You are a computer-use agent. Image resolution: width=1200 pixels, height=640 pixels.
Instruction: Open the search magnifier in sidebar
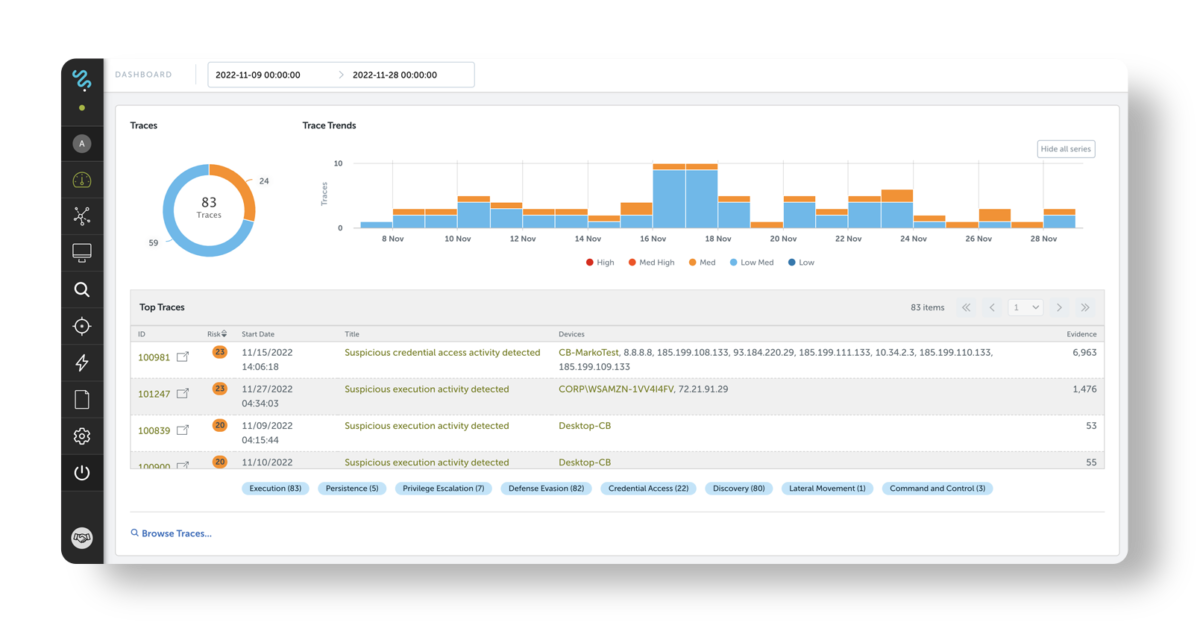[x=82, y=290]
